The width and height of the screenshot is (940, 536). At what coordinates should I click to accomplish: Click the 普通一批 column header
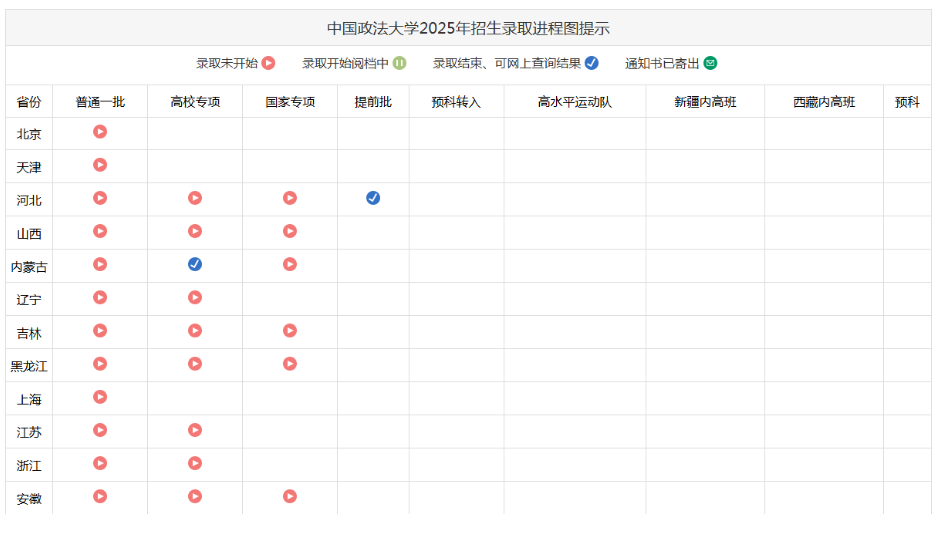[x=100, y=102]
